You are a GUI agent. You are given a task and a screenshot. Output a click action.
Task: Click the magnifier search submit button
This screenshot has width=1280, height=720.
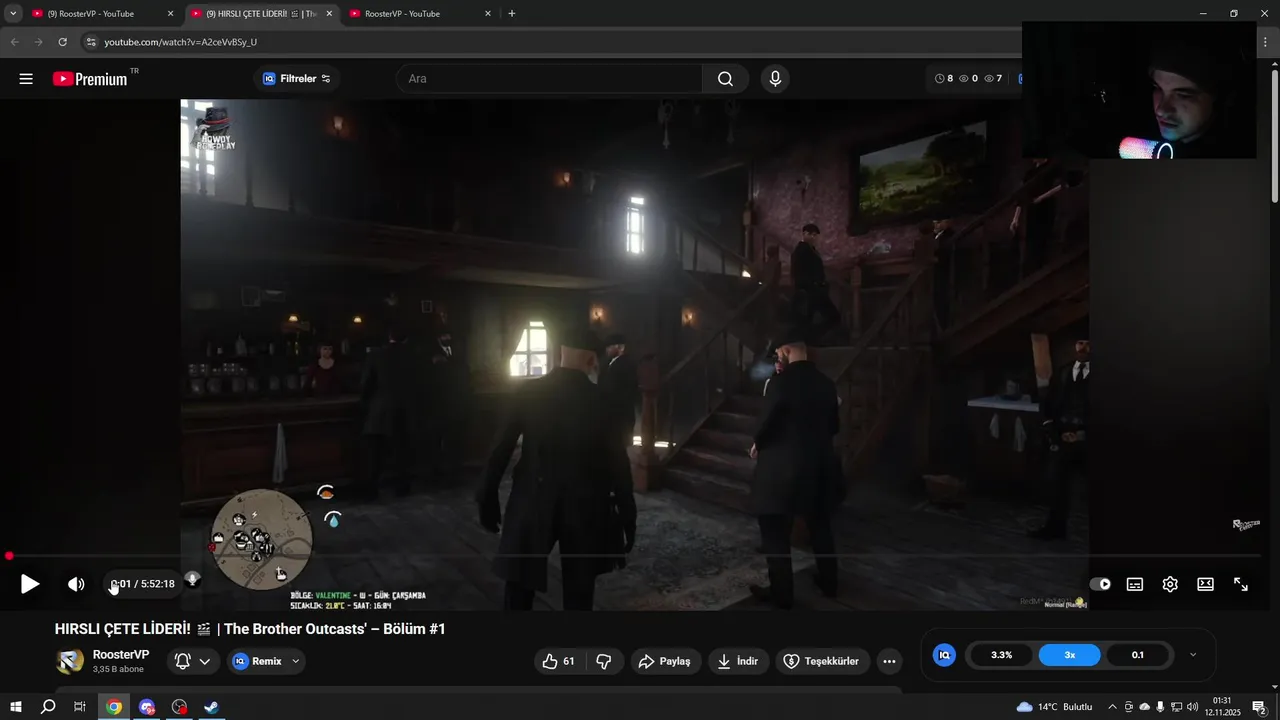click(725, 79)
